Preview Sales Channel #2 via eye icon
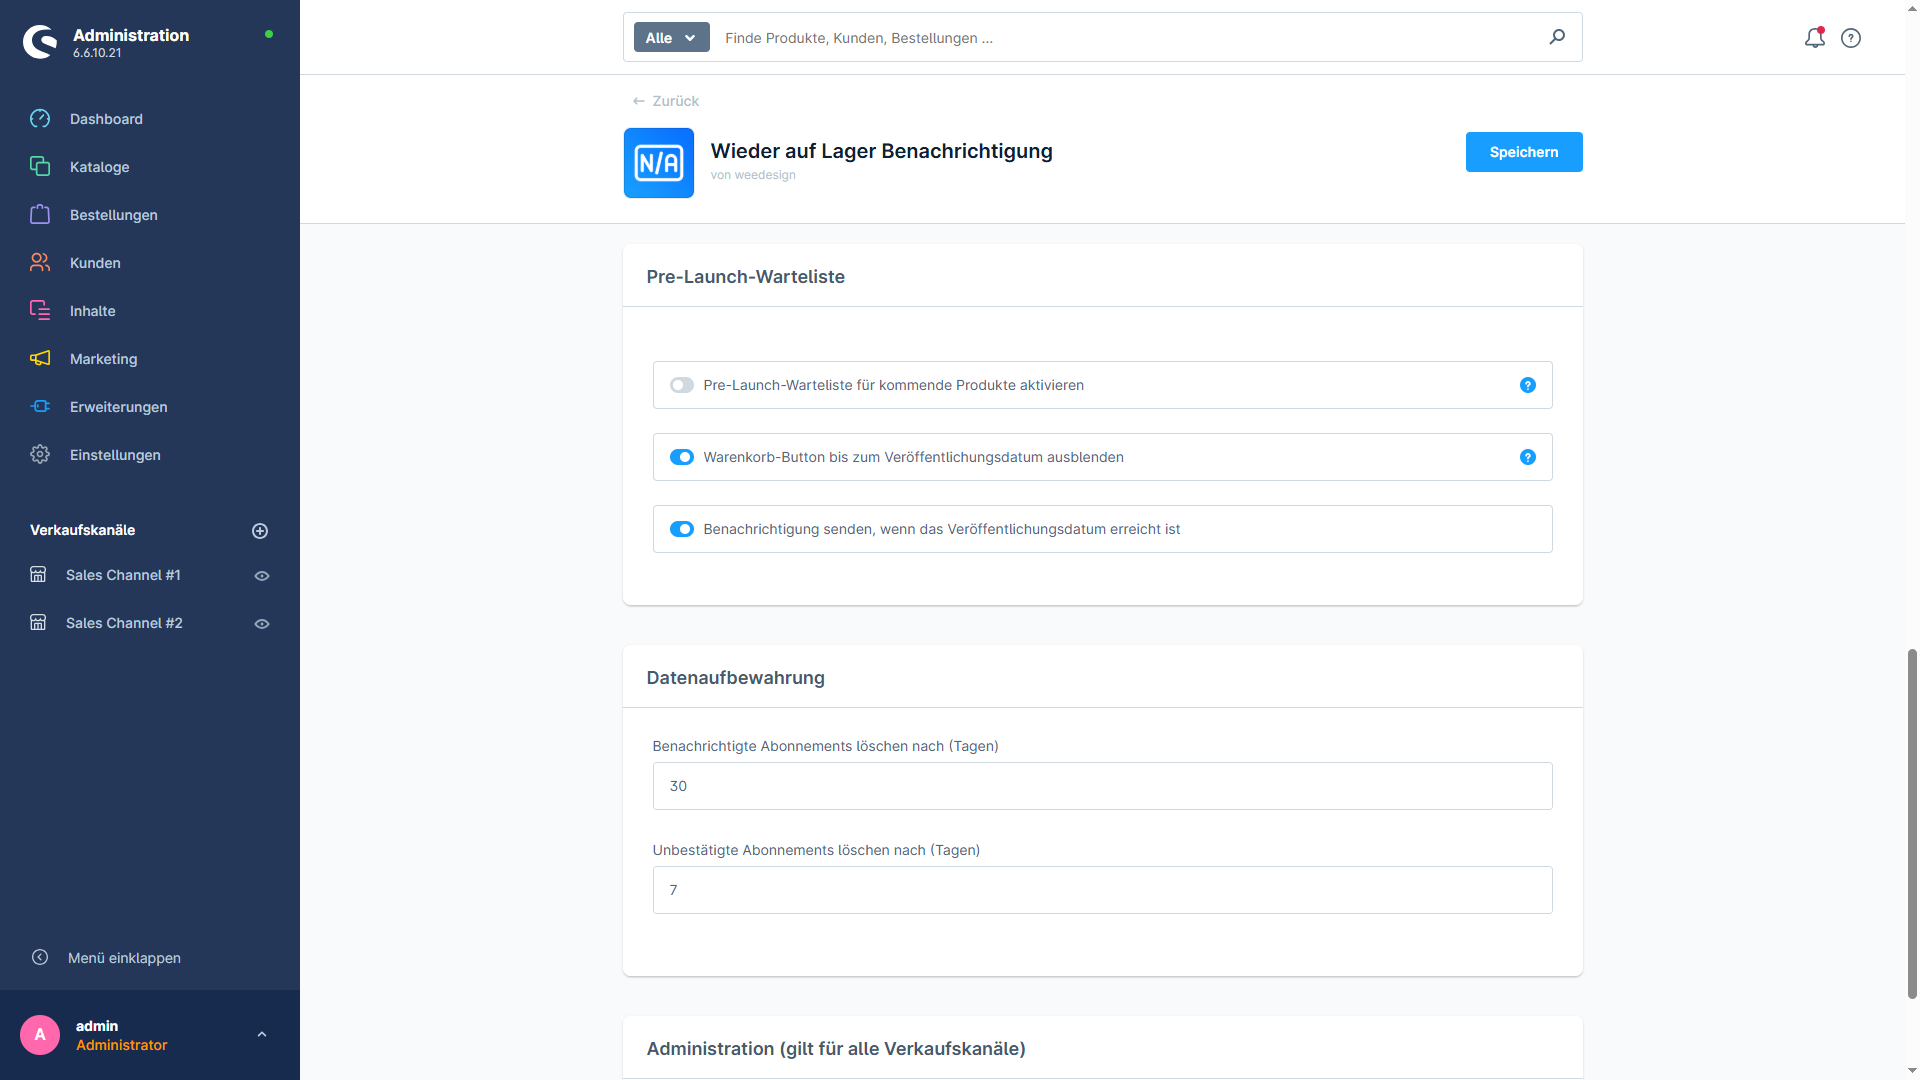This screenshot has height=1080, width=1920. coord(262,624)
